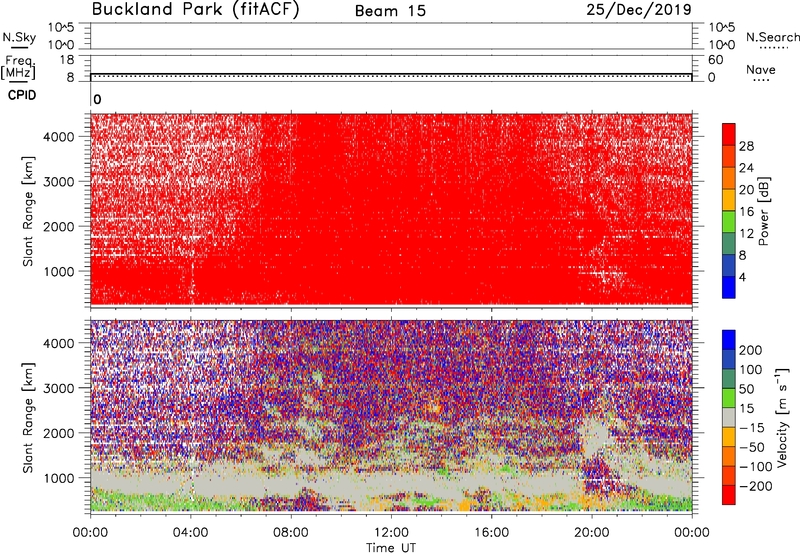Image resolution: width=800 pixels, height=554 pixels.
Task: Click the date '25/Dec/2019'
Action: (639, 9)
